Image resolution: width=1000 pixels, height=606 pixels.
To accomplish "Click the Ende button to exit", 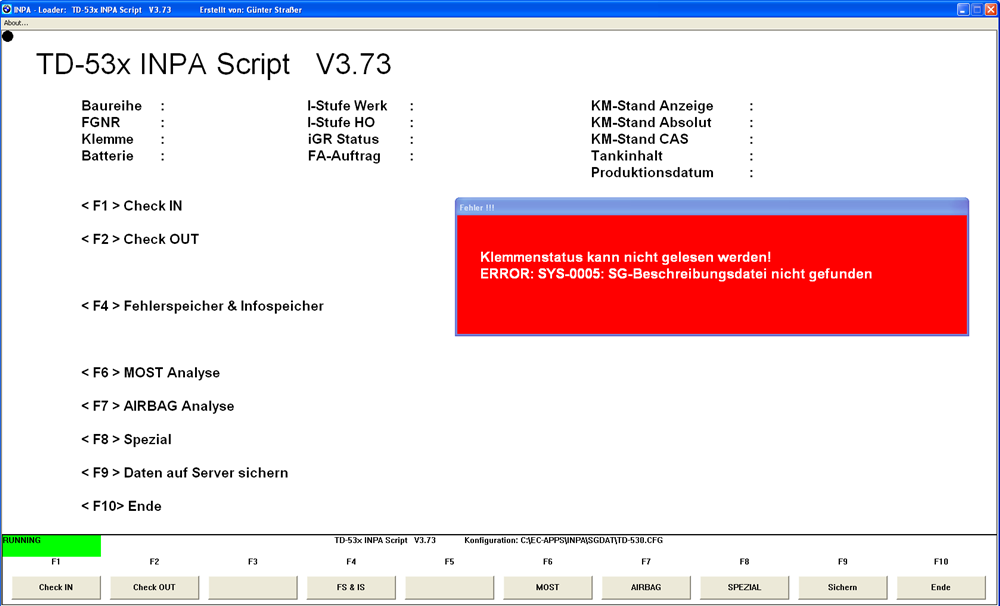I will click(940, 587).
